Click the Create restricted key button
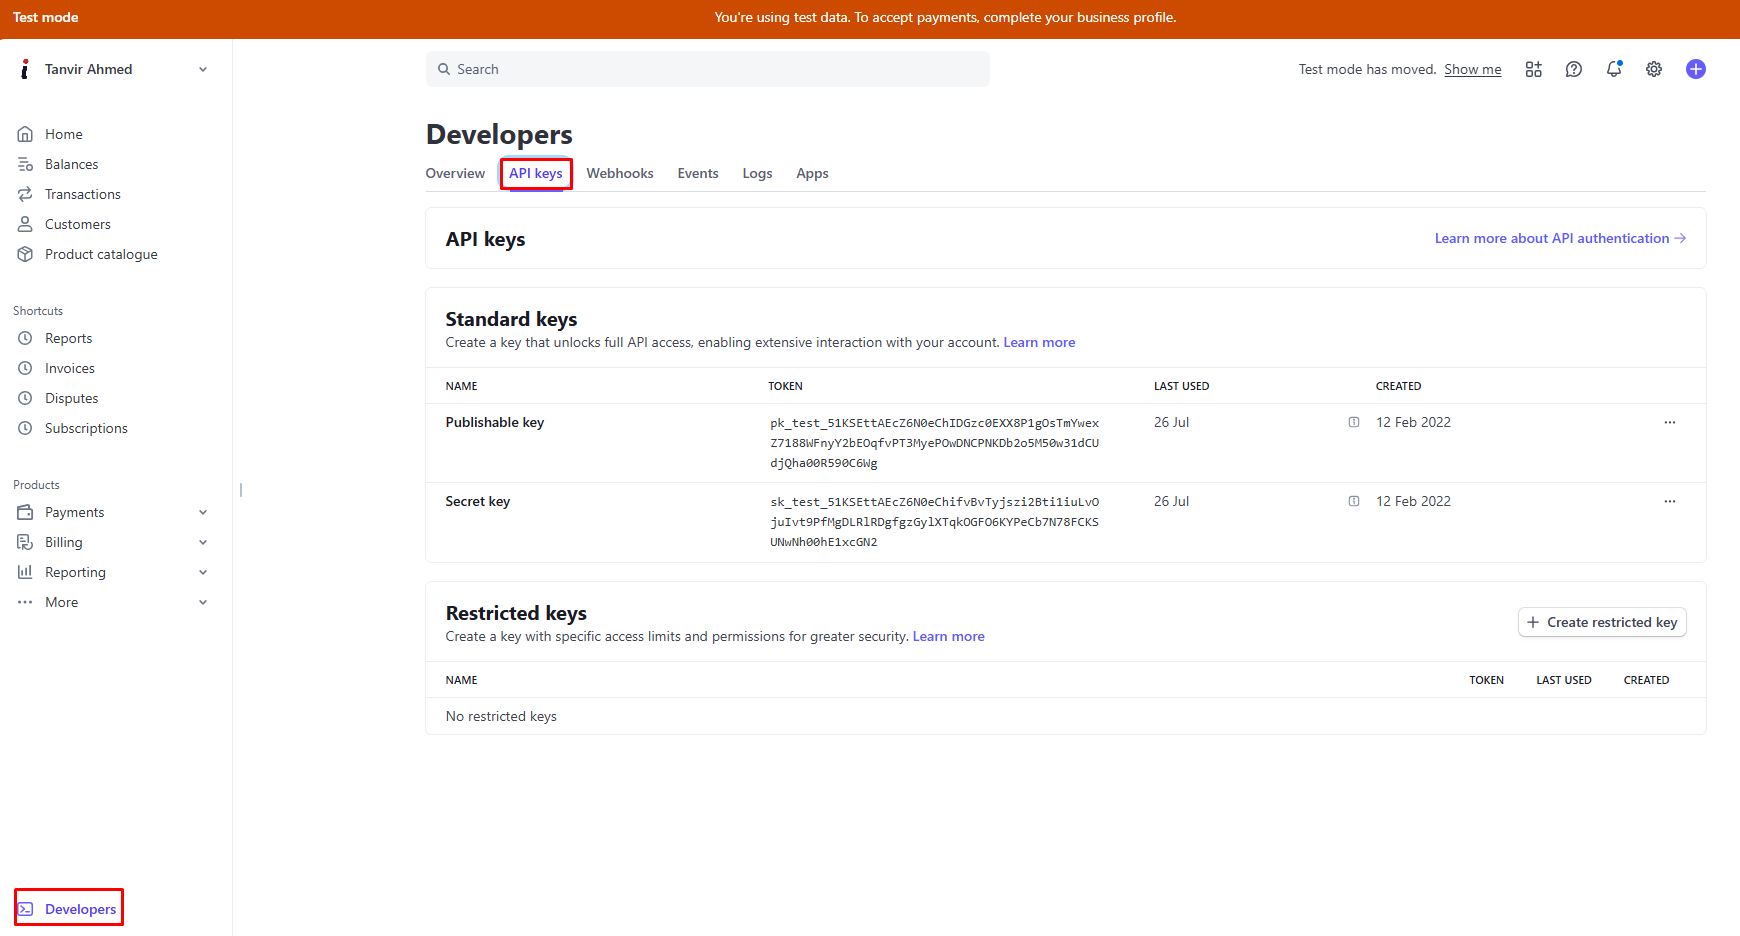The height and width of the screenshot is (936, 1740). click(x=1602, y=622)
